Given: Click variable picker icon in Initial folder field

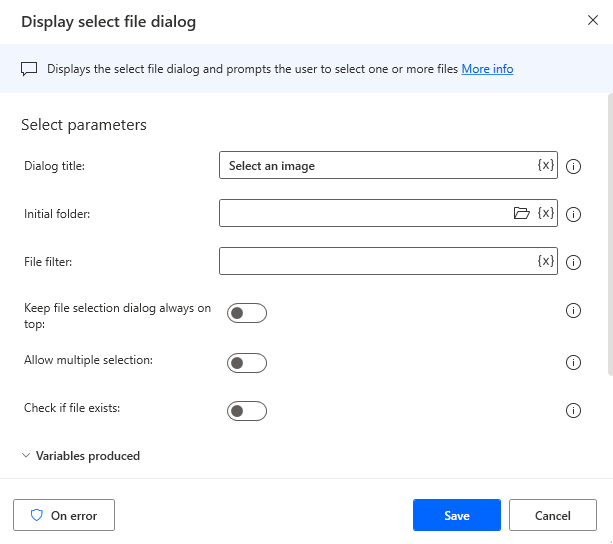Looking at the screenshot, I should click(545, 213).
